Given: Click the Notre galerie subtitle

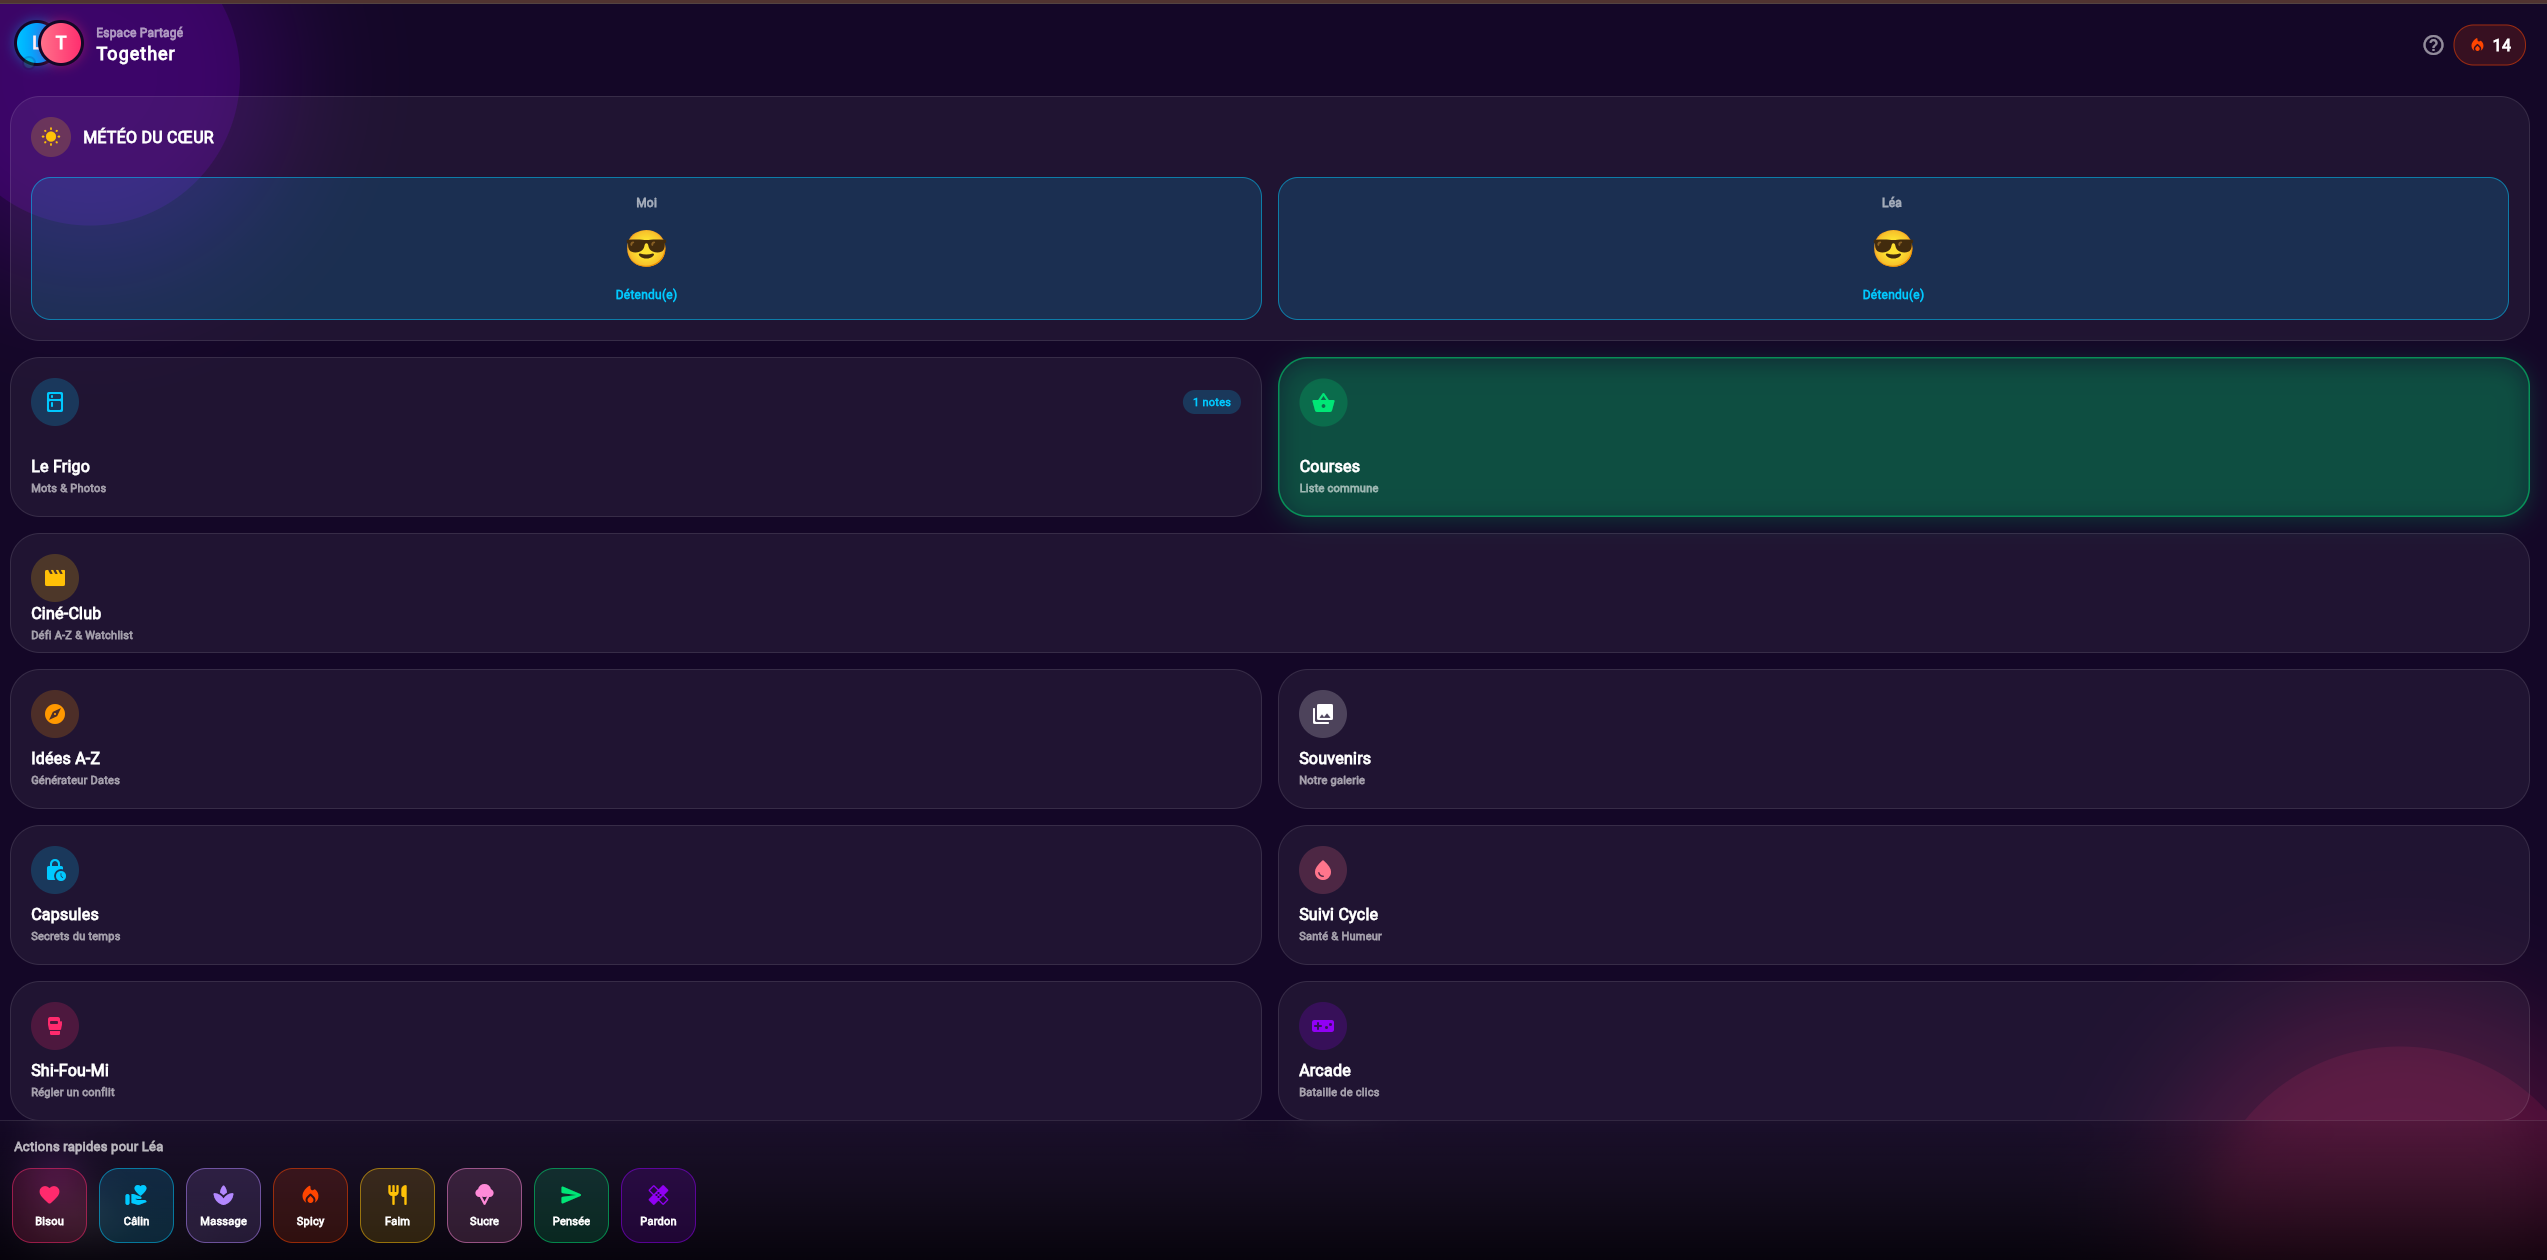Looking at the screenshot, I should coord(1331,780).
